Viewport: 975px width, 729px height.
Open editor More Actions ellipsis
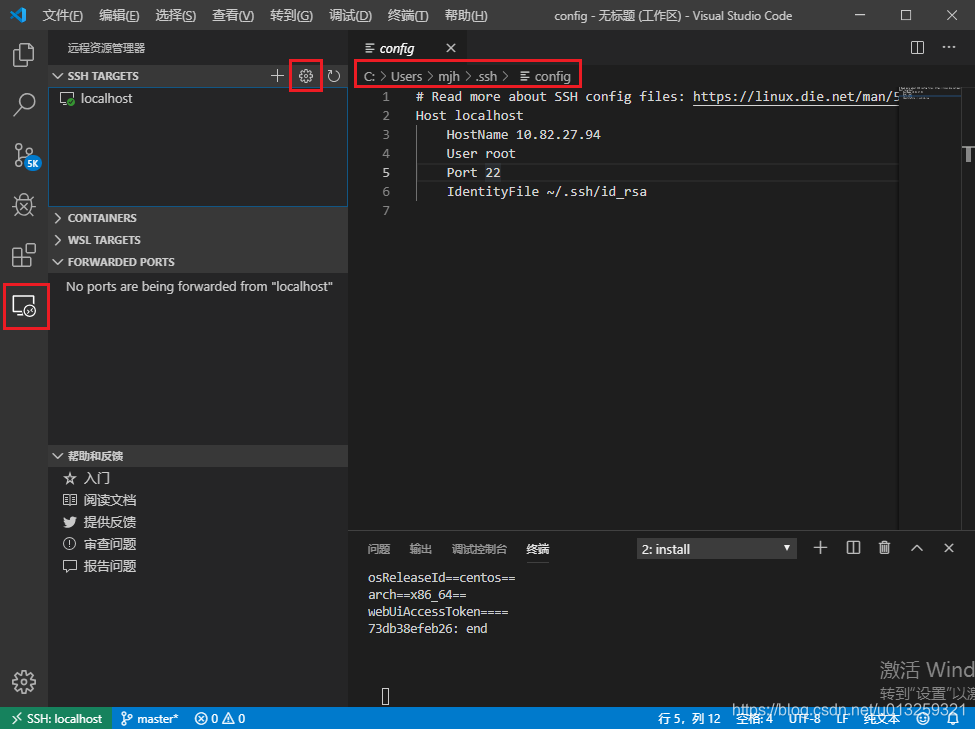(948, 48)
